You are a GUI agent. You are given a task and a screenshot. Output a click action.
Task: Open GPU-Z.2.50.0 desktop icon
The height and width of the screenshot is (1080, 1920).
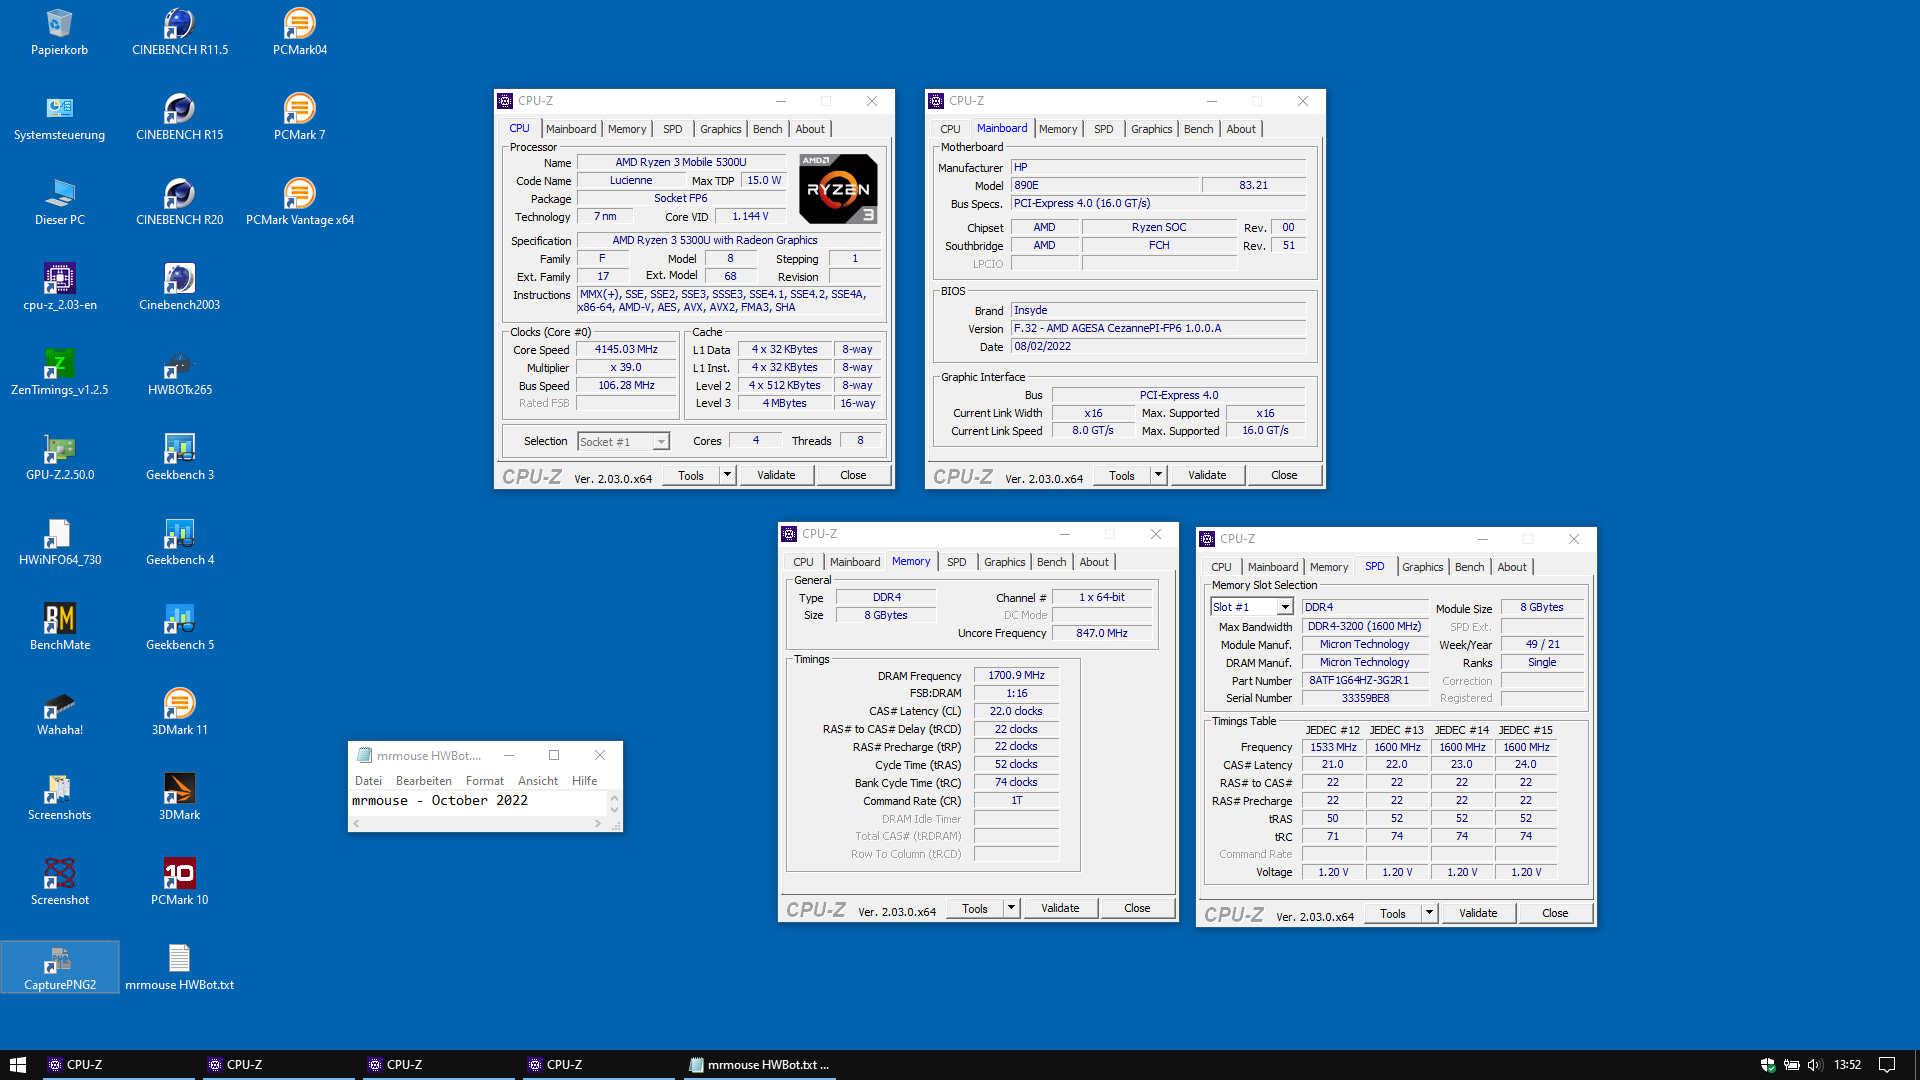pos(59,457)
